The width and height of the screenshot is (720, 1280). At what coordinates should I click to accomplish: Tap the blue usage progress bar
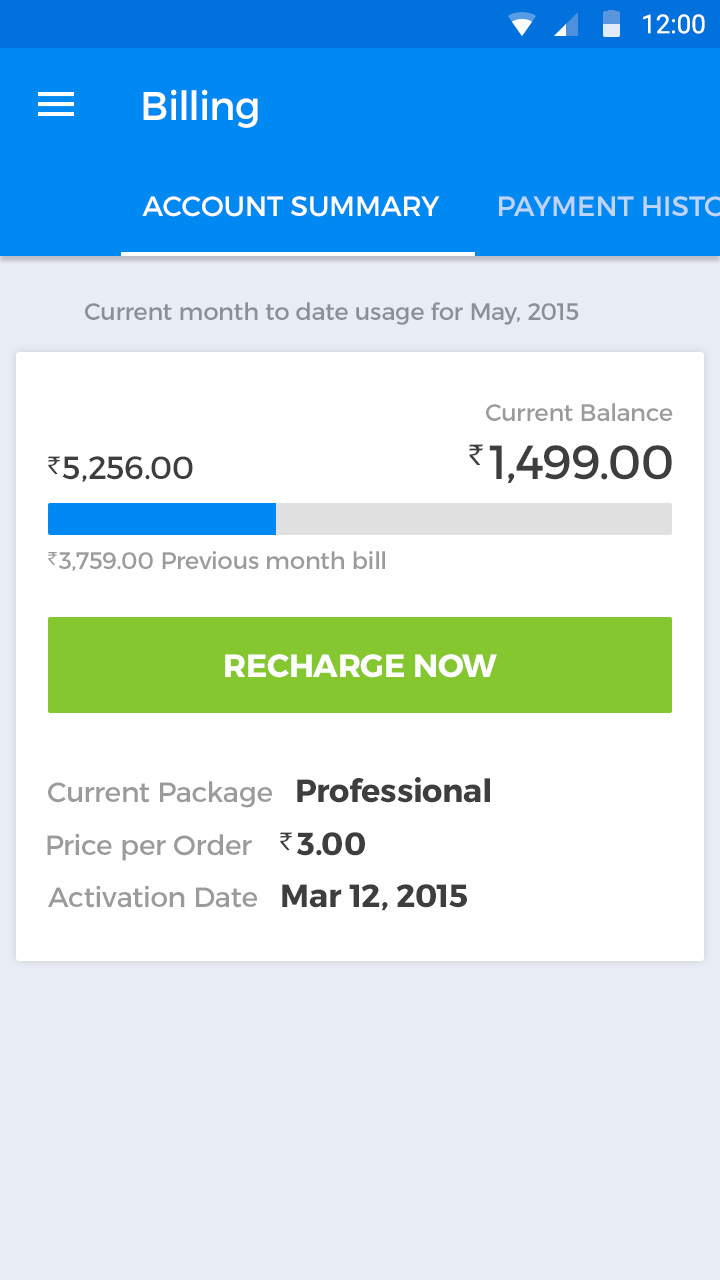[x=162, y=519]
